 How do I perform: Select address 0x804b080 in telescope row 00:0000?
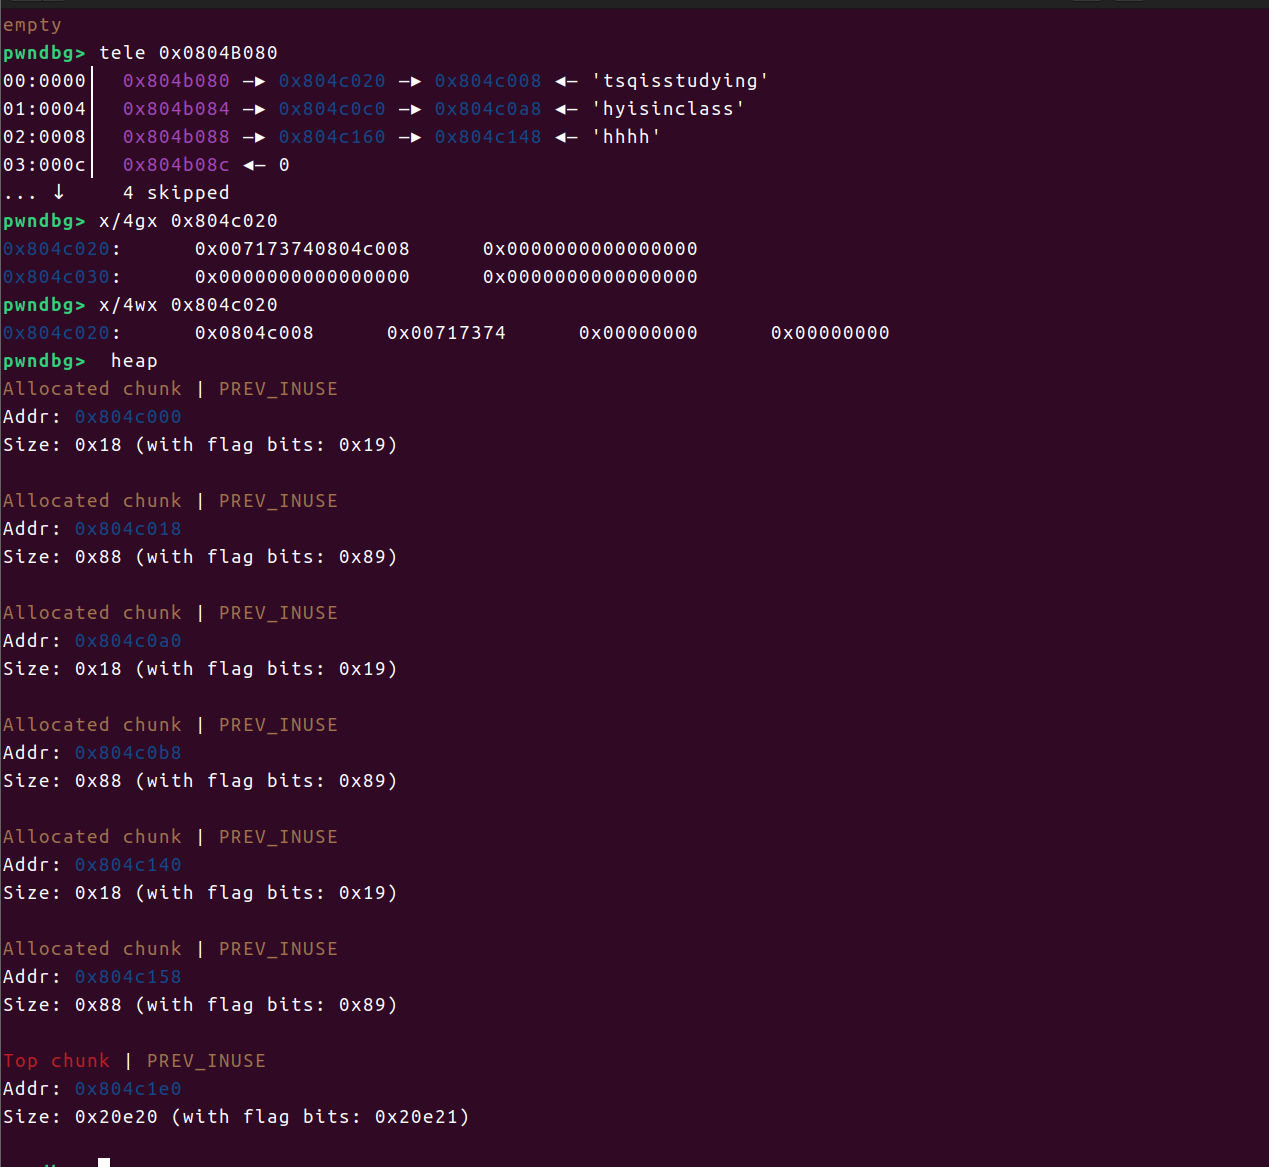176,81
